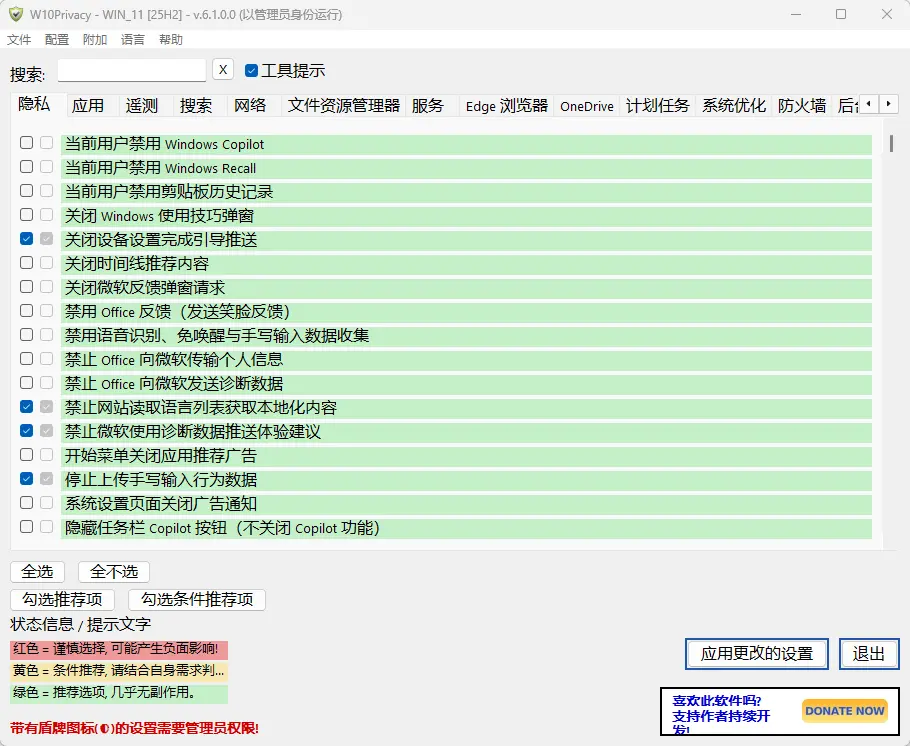Uncheck 禁止网站读取语言列表获取本地化内容
910x746 pixels.
(x=26, y=406)
